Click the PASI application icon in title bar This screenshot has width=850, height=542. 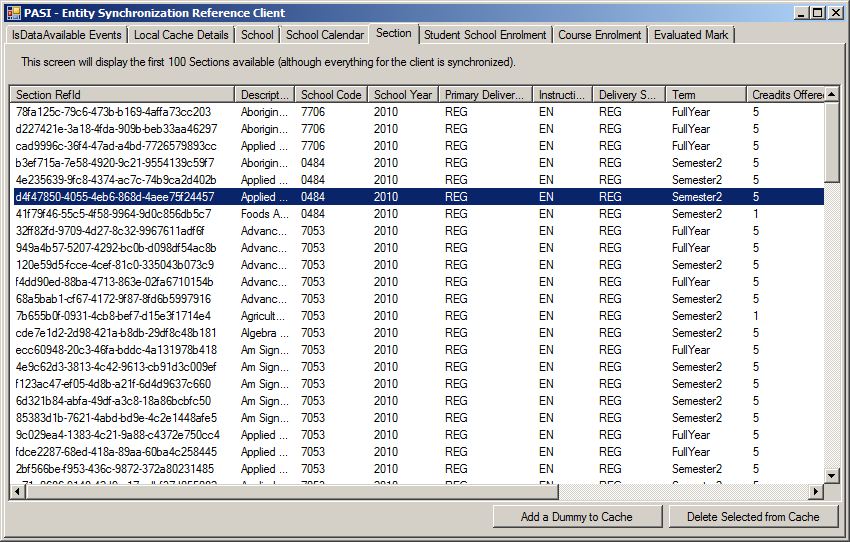[x=13, y=12]
